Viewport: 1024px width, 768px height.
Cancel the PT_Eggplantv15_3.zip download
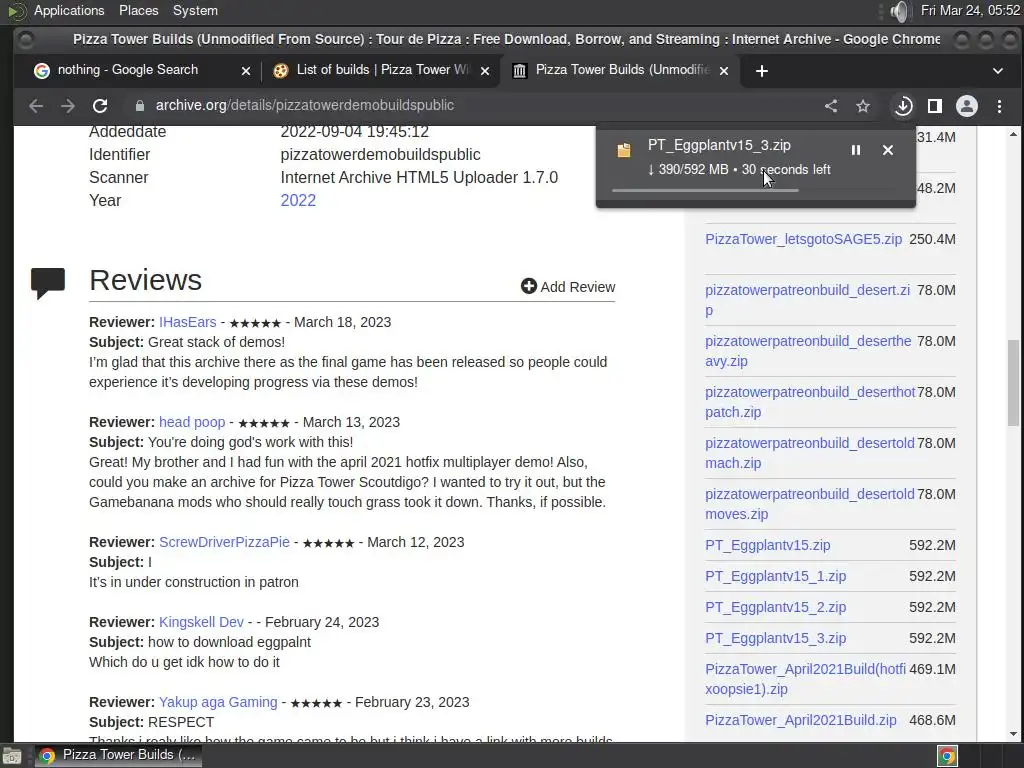click(888, 150)
